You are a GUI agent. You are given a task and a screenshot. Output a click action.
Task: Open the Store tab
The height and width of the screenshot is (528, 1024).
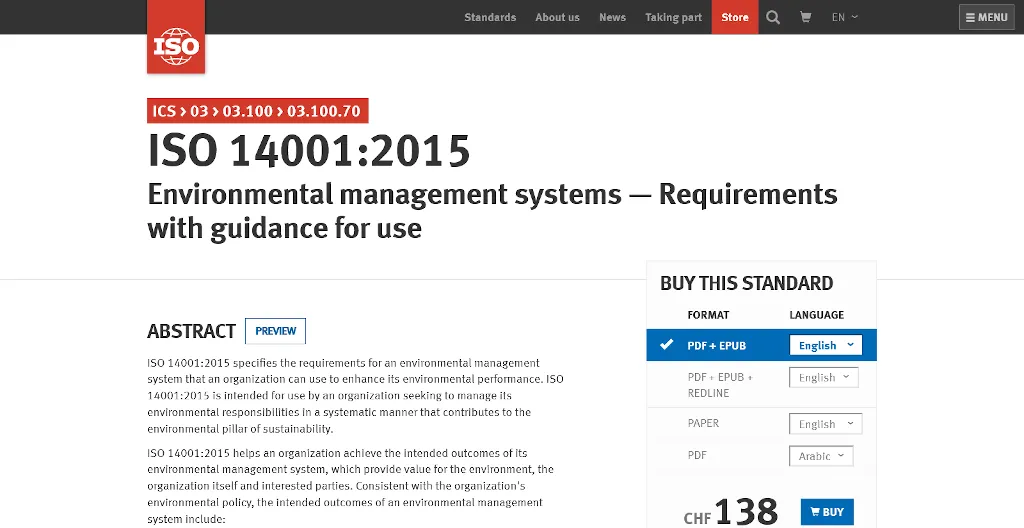[735, 17]
